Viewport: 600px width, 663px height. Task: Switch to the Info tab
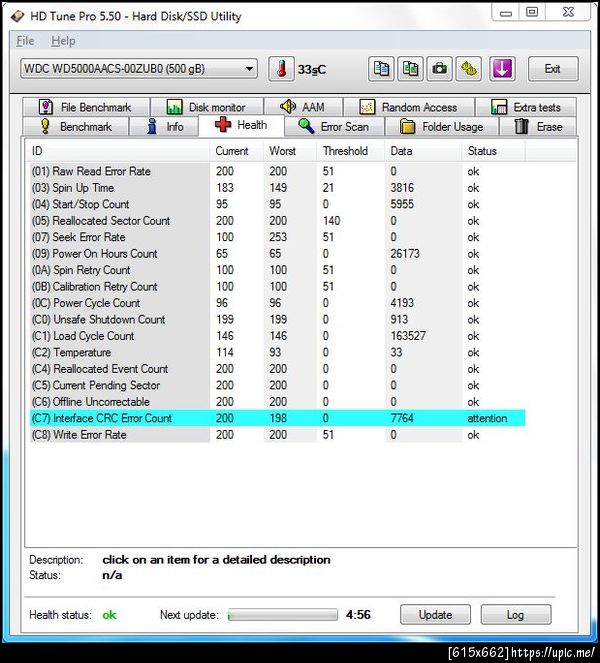(x=164, y=126)
